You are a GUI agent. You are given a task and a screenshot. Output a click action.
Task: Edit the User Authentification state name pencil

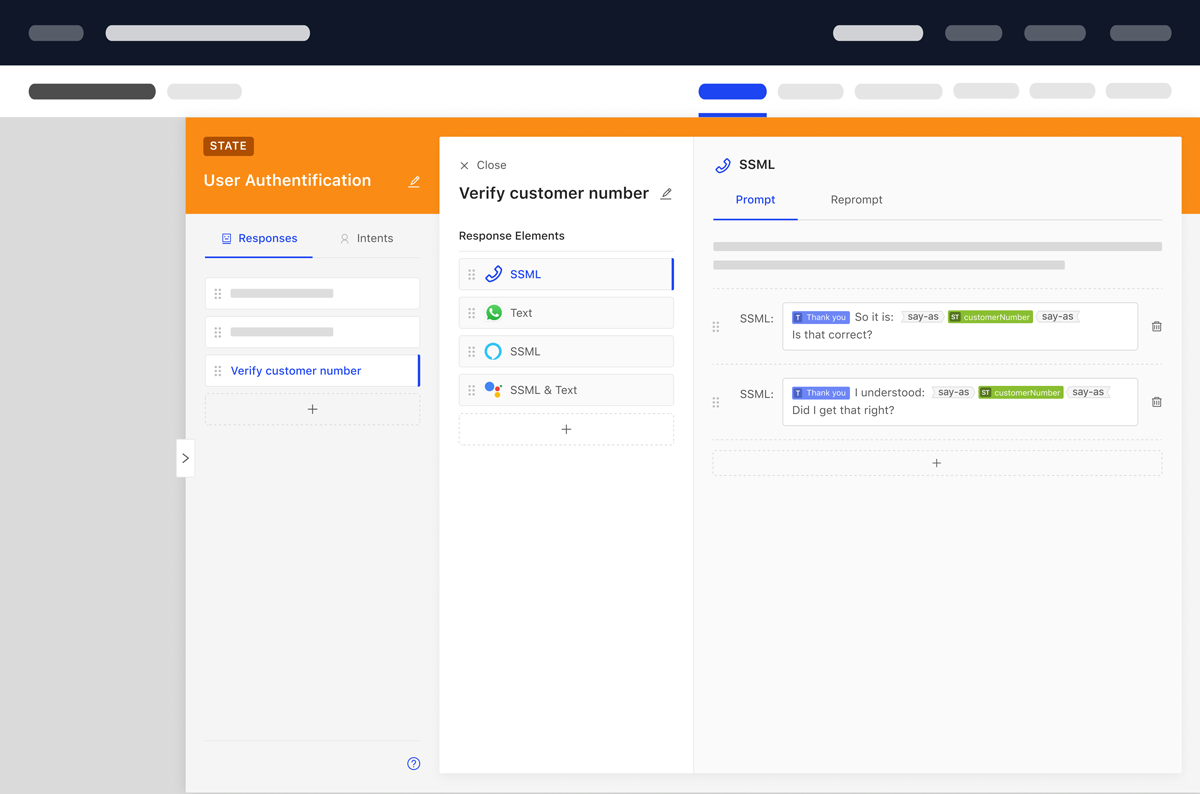[x=414, y=181]
